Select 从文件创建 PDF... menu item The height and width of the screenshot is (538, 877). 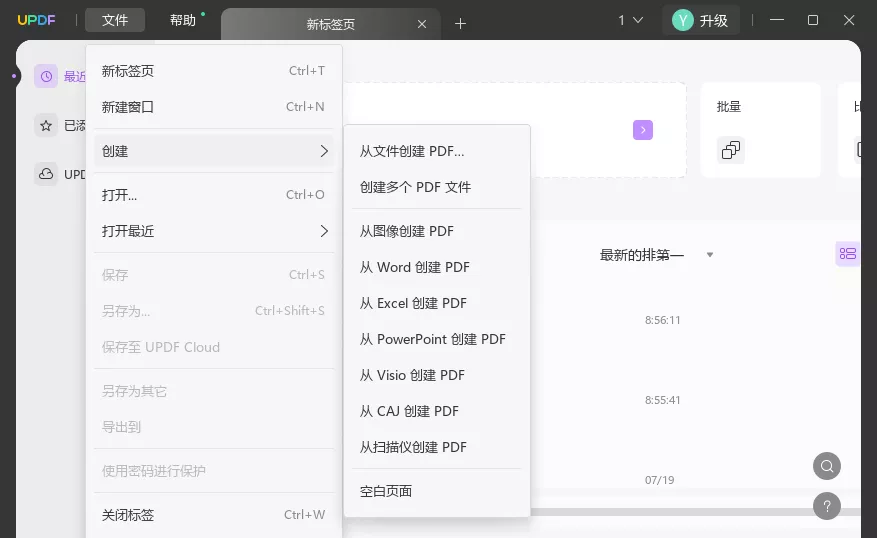click(412, 151)
